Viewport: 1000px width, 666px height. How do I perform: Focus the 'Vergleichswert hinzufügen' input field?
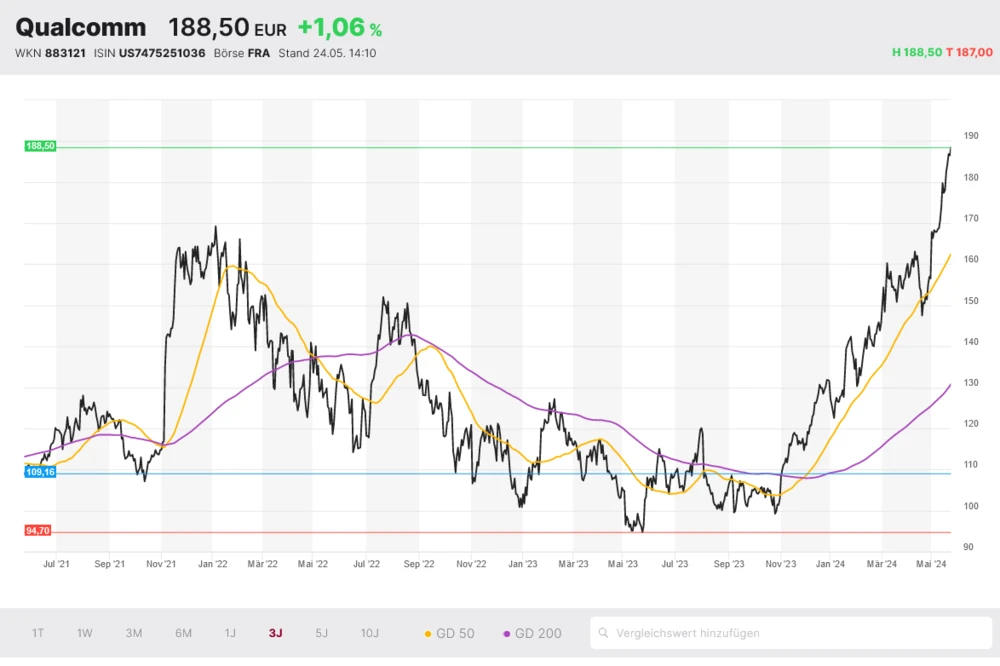pos(795,633)
